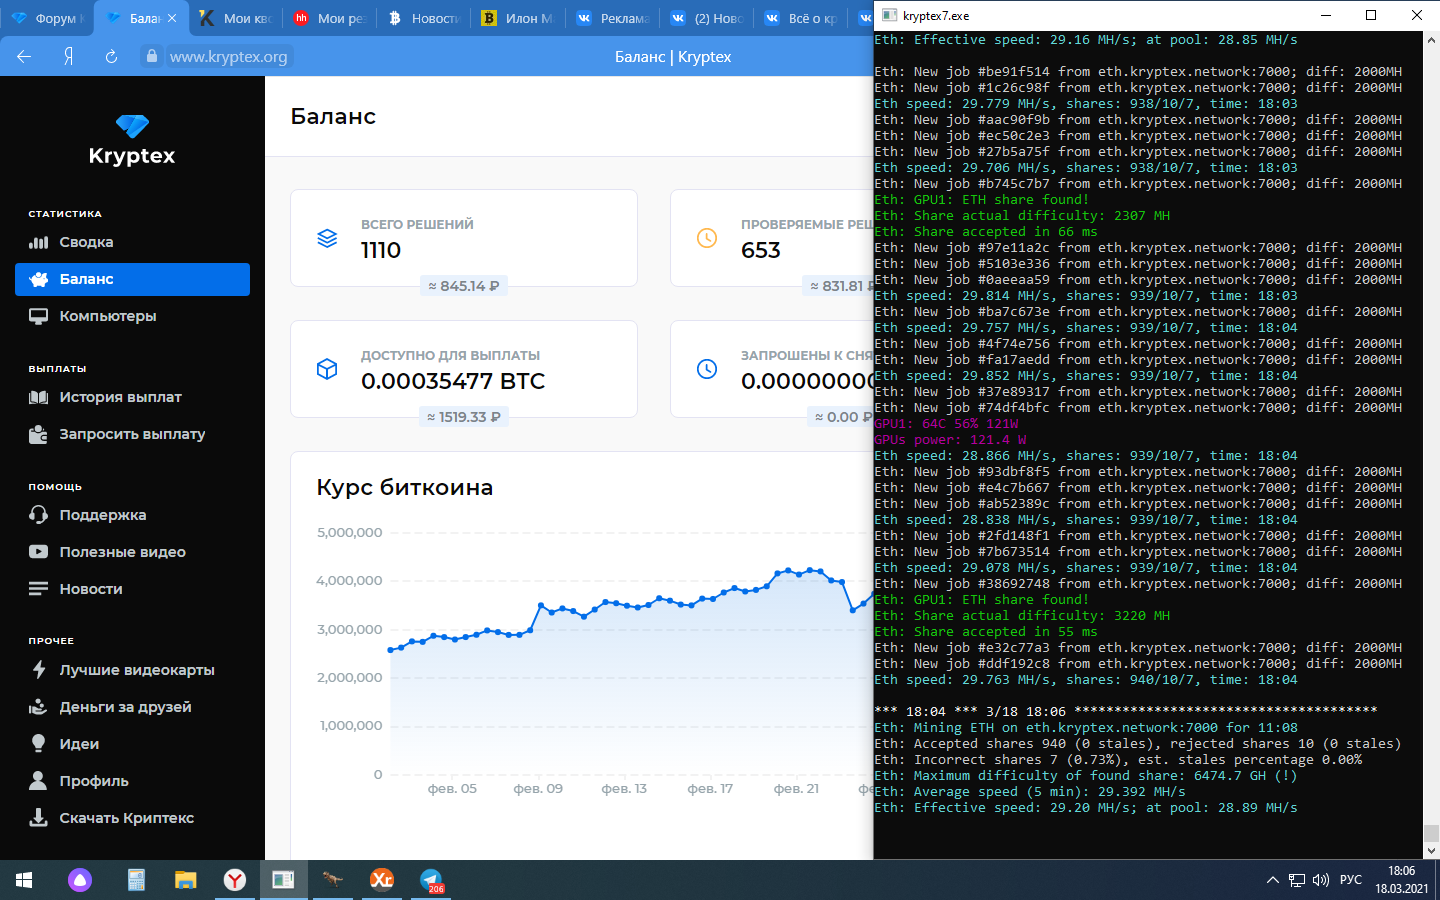Viewport: 1440px width, 900px height.
Task: Switch to the Форум browser tab
Action: click(x=48, y=18)
